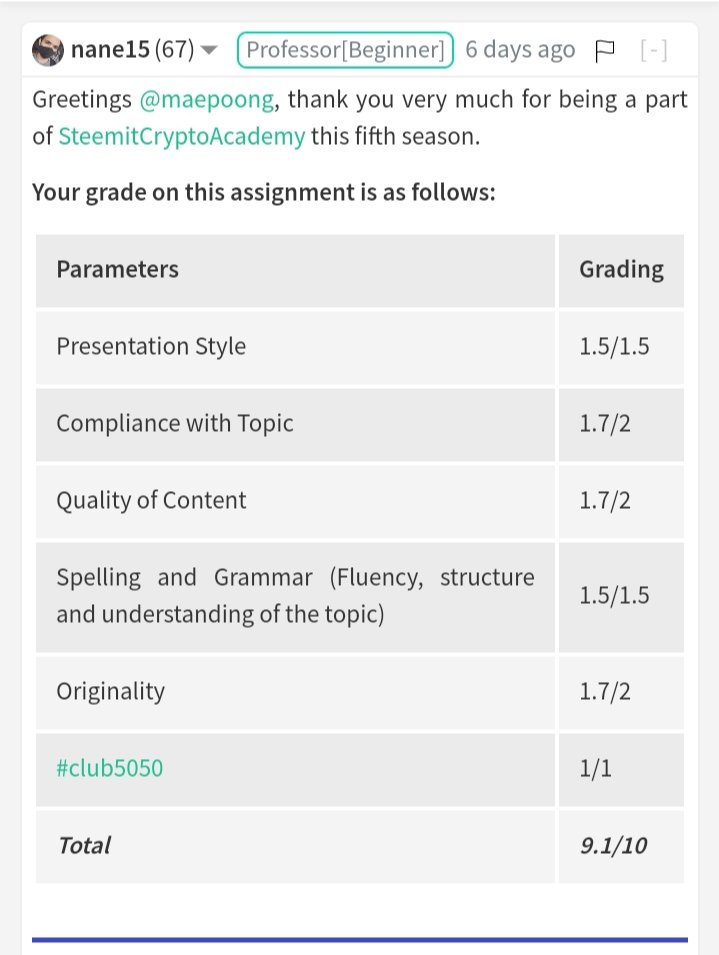Click the Originality row cell
Screen dimensions: 719x955
coord(295,692)
